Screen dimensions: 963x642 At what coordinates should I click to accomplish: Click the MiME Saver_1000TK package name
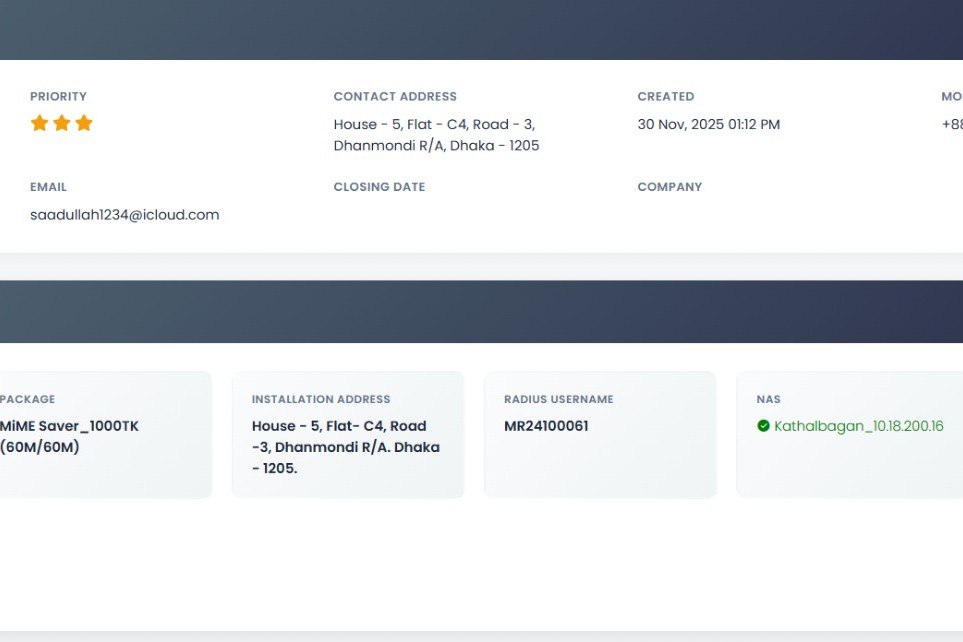tap(69, 426)
